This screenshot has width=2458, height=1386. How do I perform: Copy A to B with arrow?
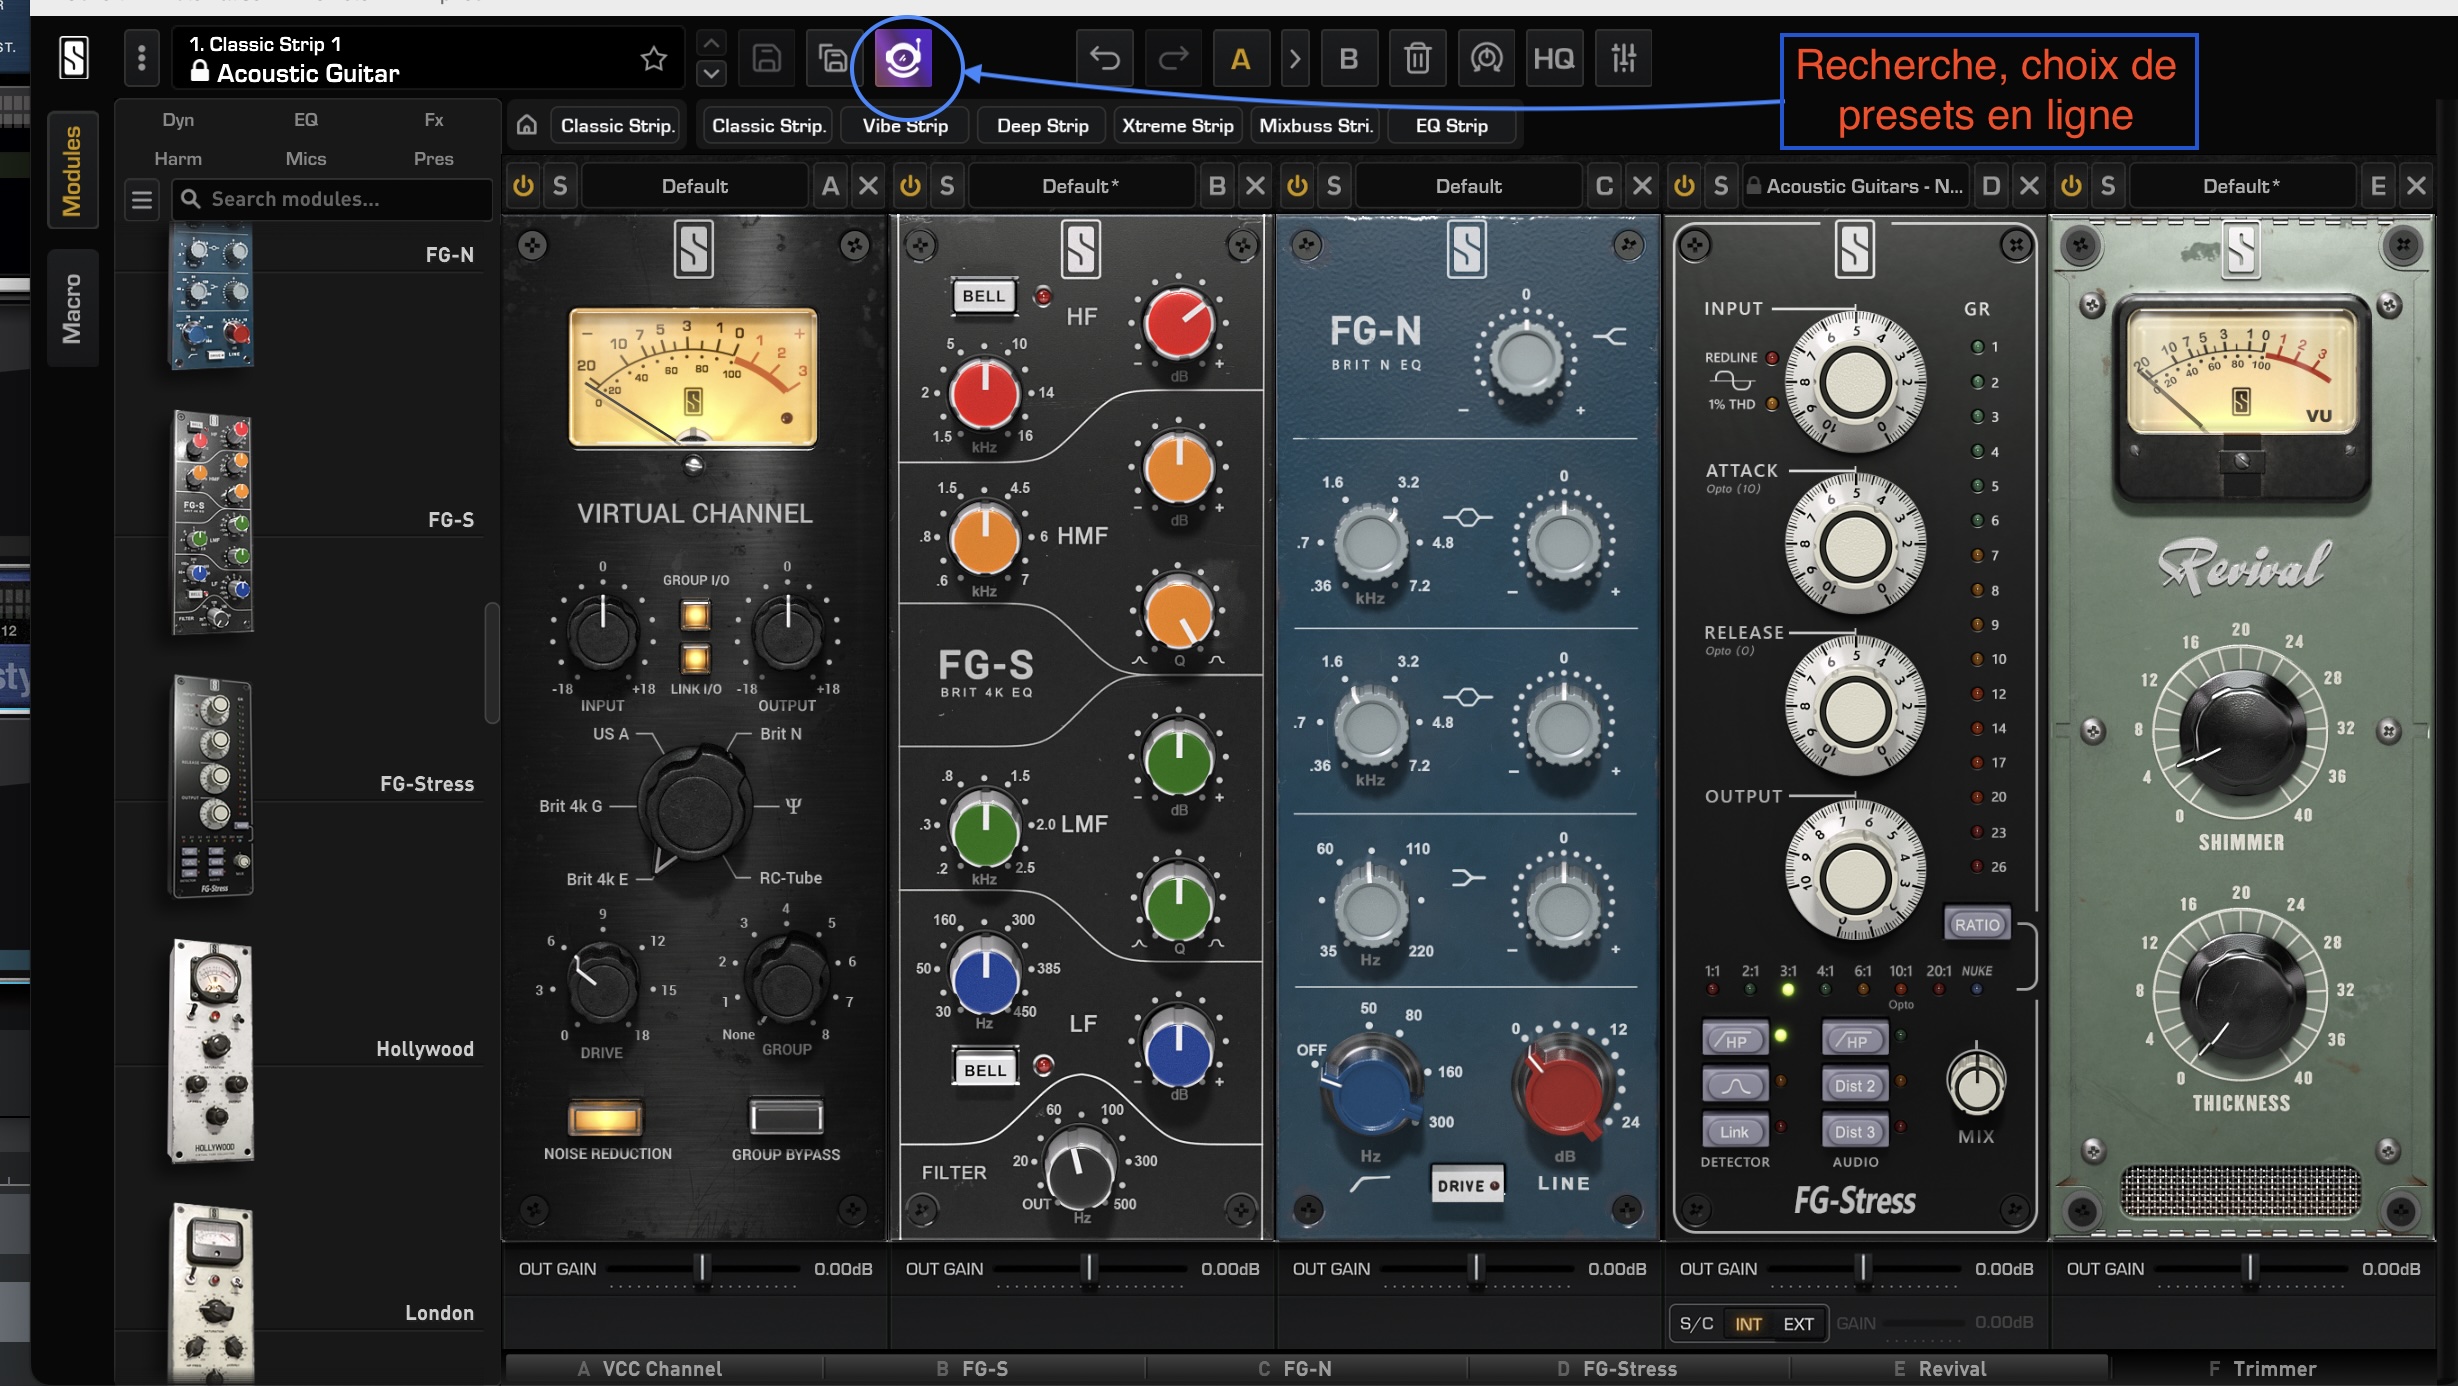coord(1295,59)
